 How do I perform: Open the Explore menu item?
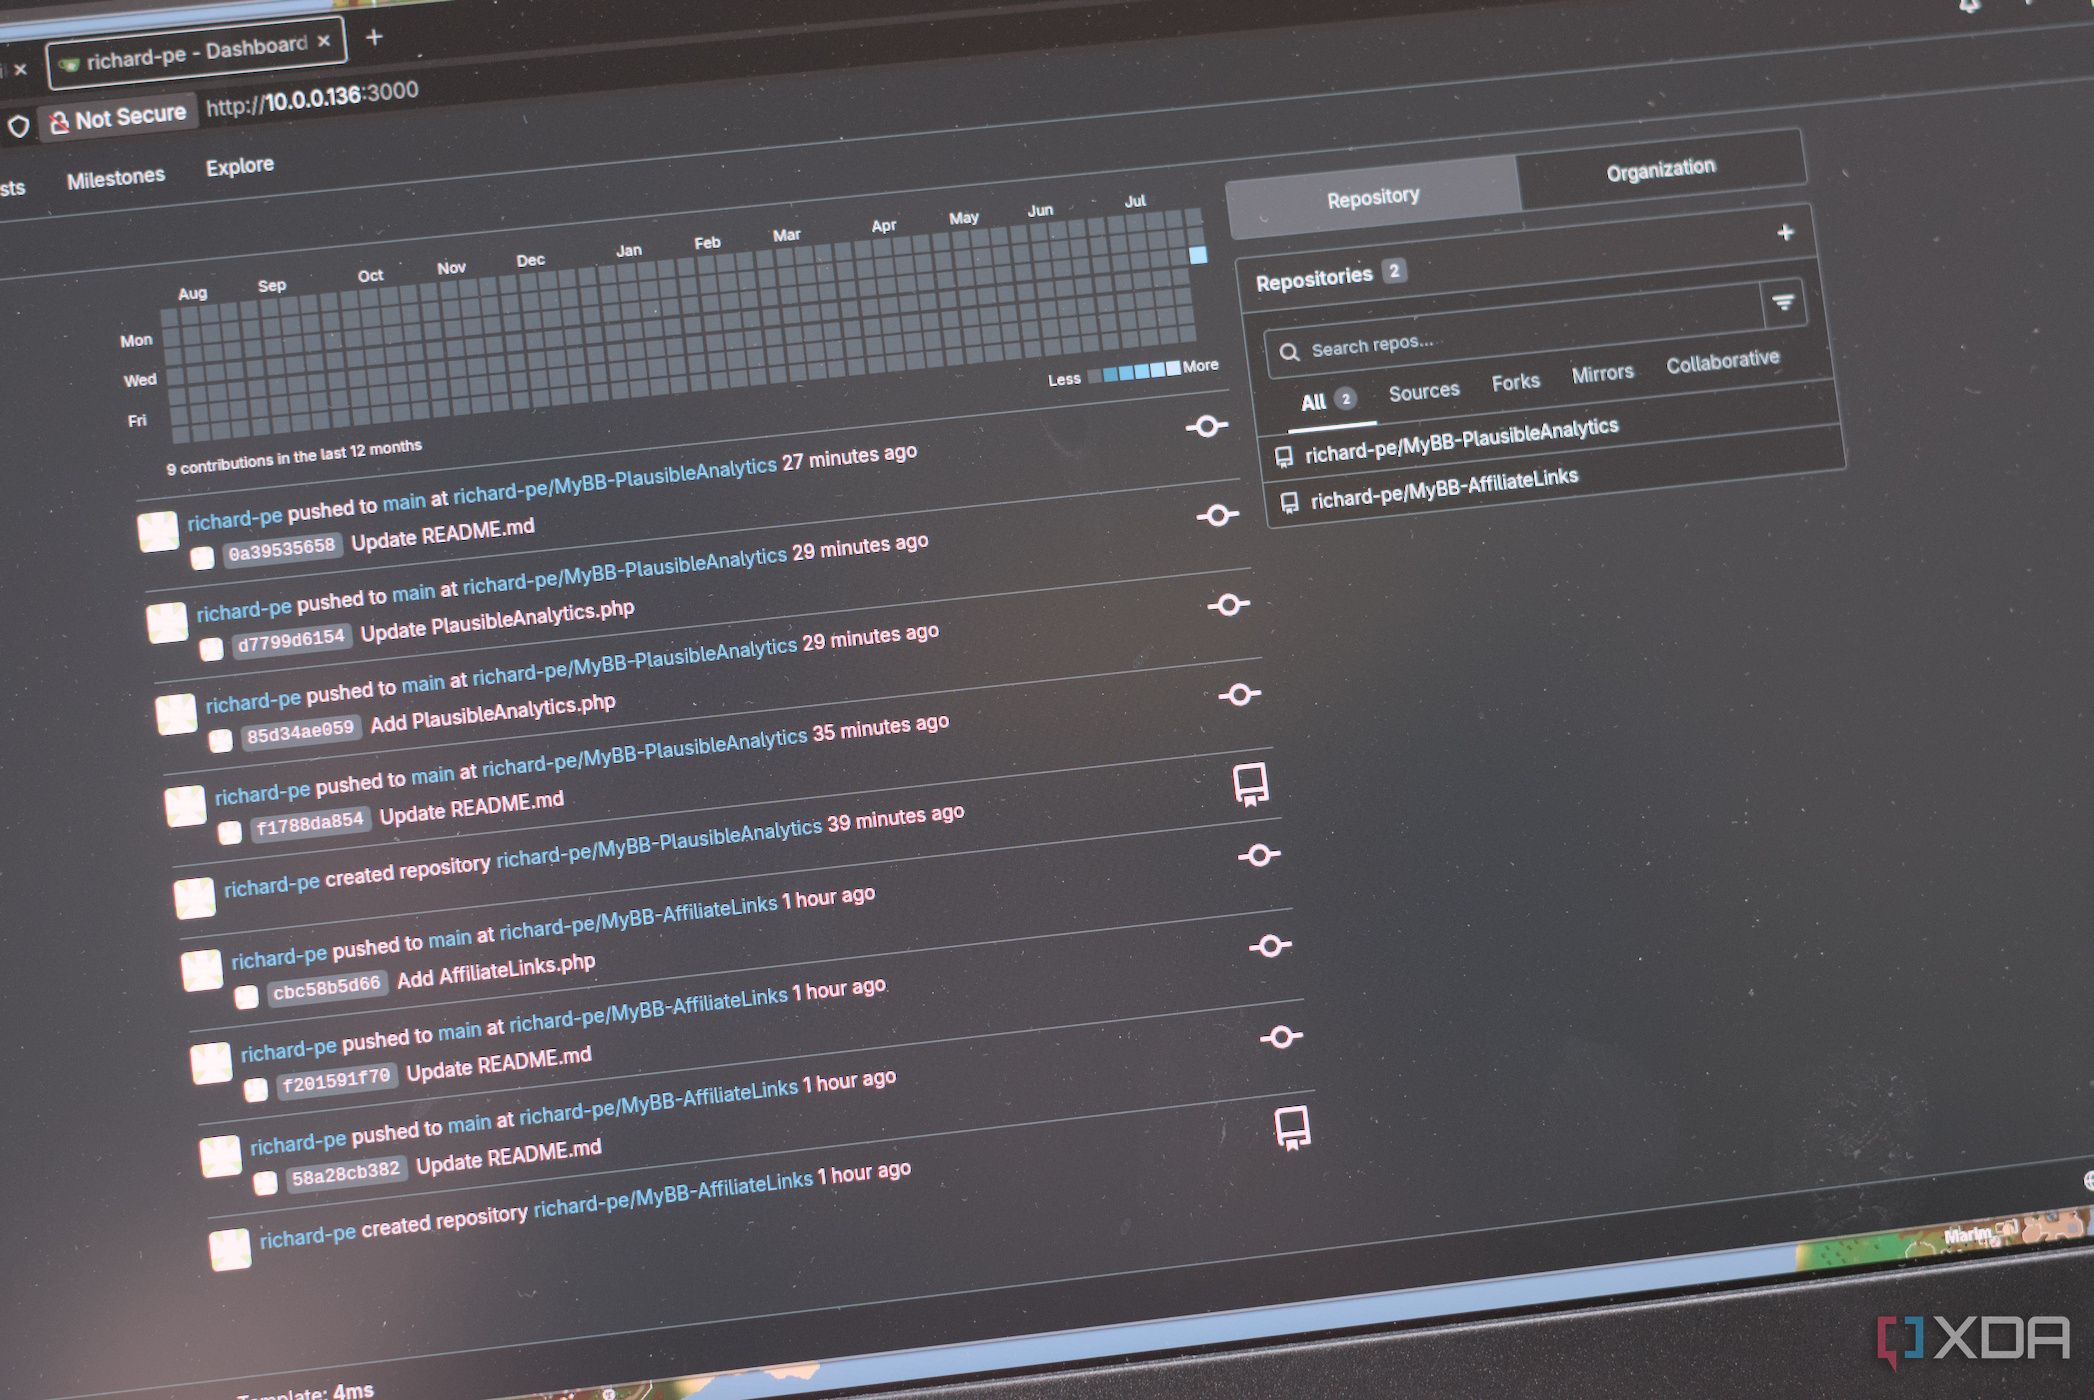coord(240,166)
